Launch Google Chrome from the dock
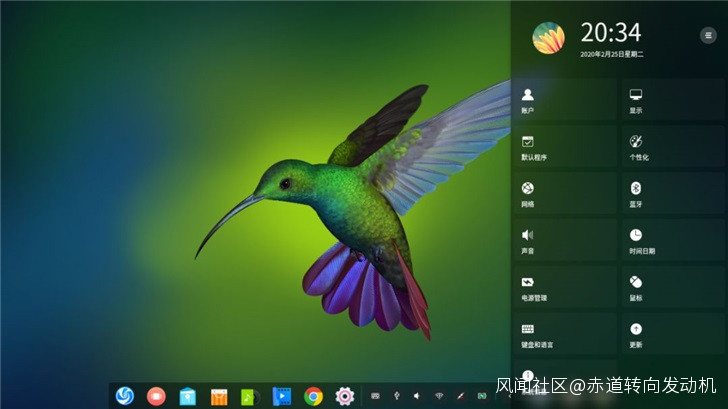 click(313, 396)
